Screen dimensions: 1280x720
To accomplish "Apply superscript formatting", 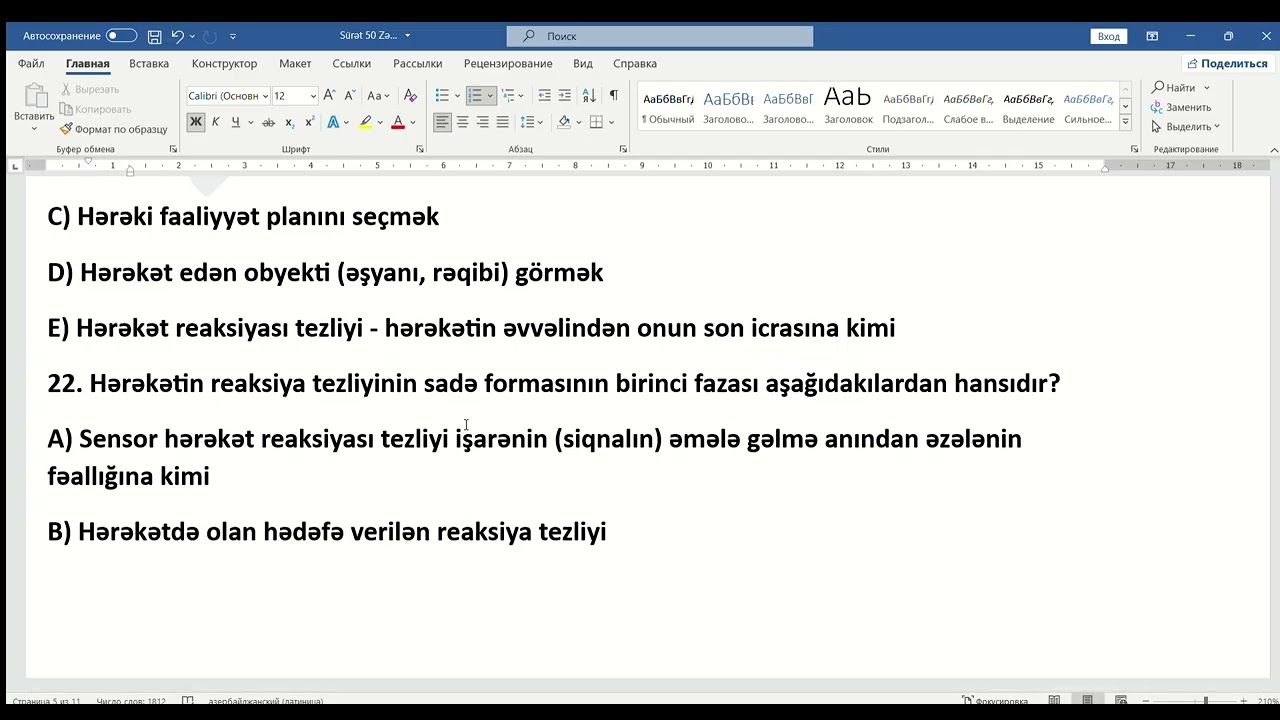I will [309, 122].
